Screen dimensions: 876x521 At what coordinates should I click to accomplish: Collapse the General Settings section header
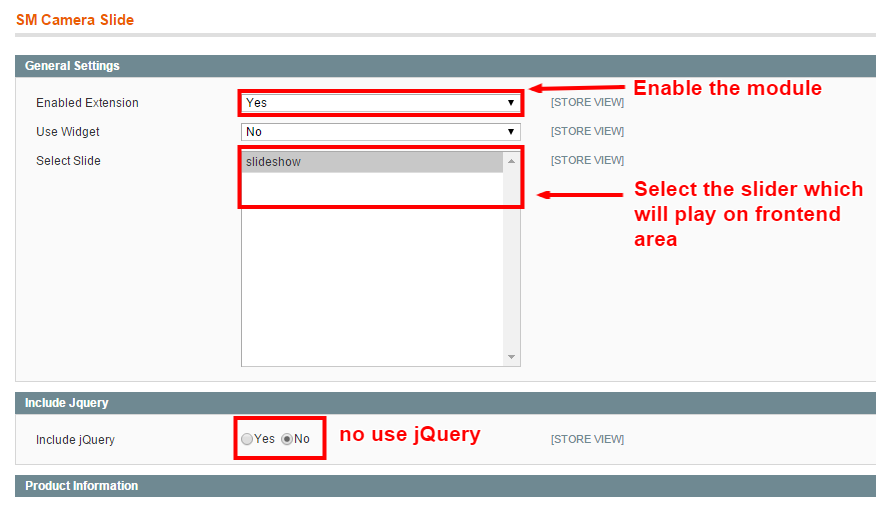click(x=445, y=66)
